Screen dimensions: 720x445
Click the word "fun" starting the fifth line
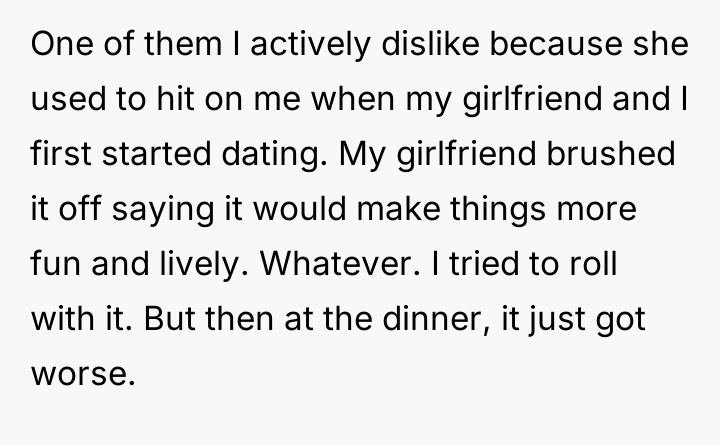[54, 268]
